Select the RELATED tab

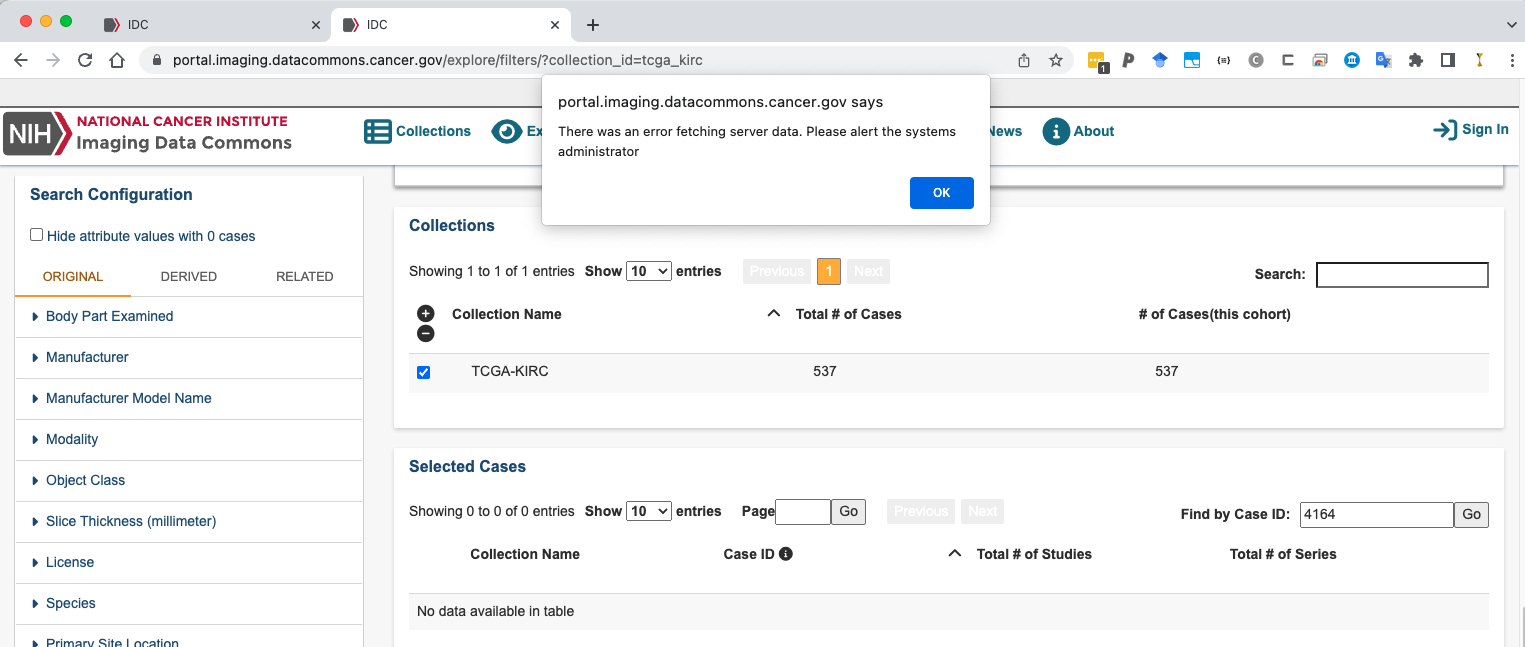pyautogui.click(x=304, y=276)
